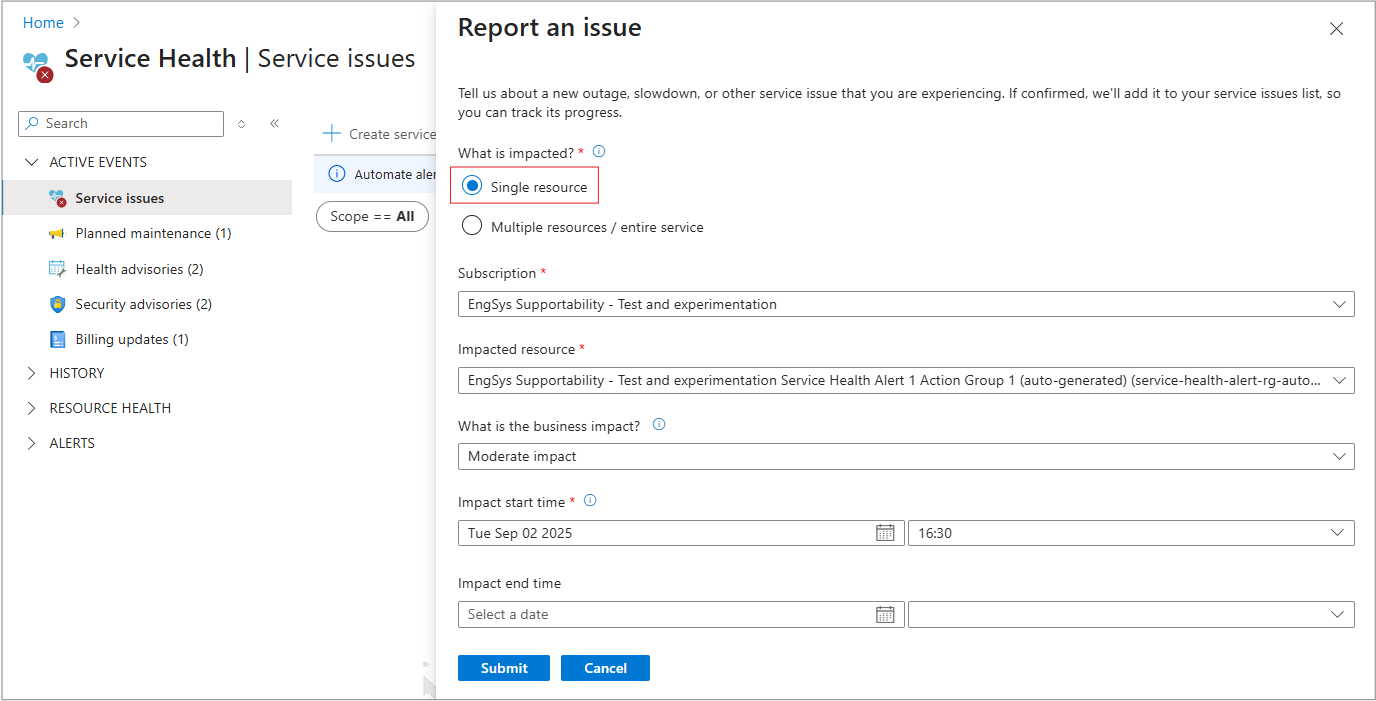Click info icon next to business impact
The height and width of the screenshot is (701, 1376).
pos(659,425)
